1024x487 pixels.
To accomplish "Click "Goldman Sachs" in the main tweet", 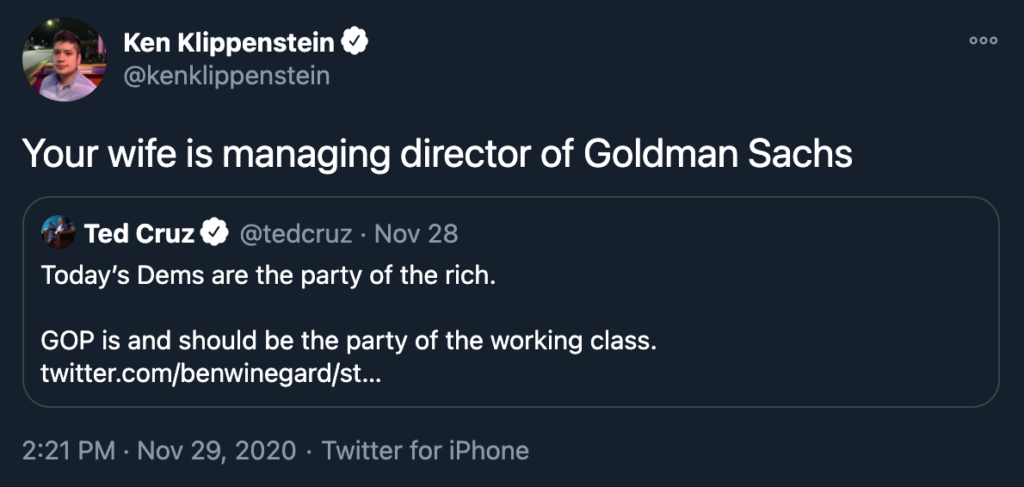I will pyautogui.click(x=717, y=154).
